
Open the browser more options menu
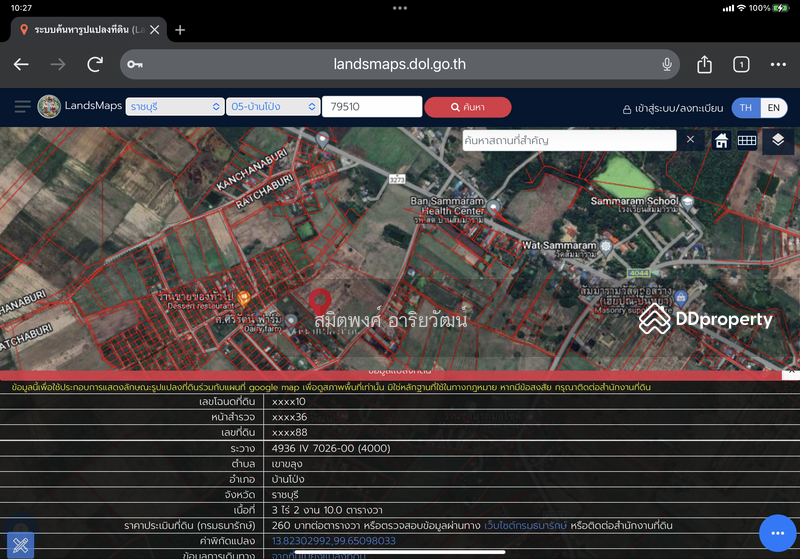(x=778, y=64)
